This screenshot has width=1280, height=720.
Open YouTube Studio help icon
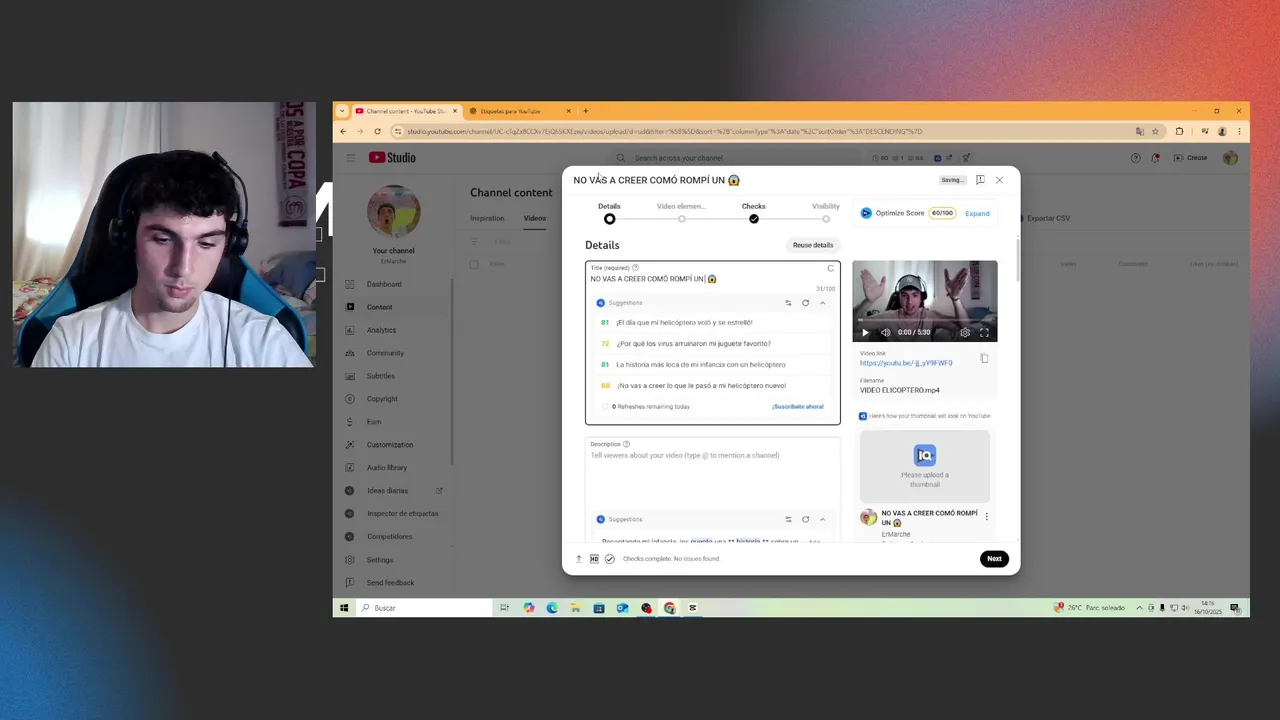click(x=1135, y=158)
